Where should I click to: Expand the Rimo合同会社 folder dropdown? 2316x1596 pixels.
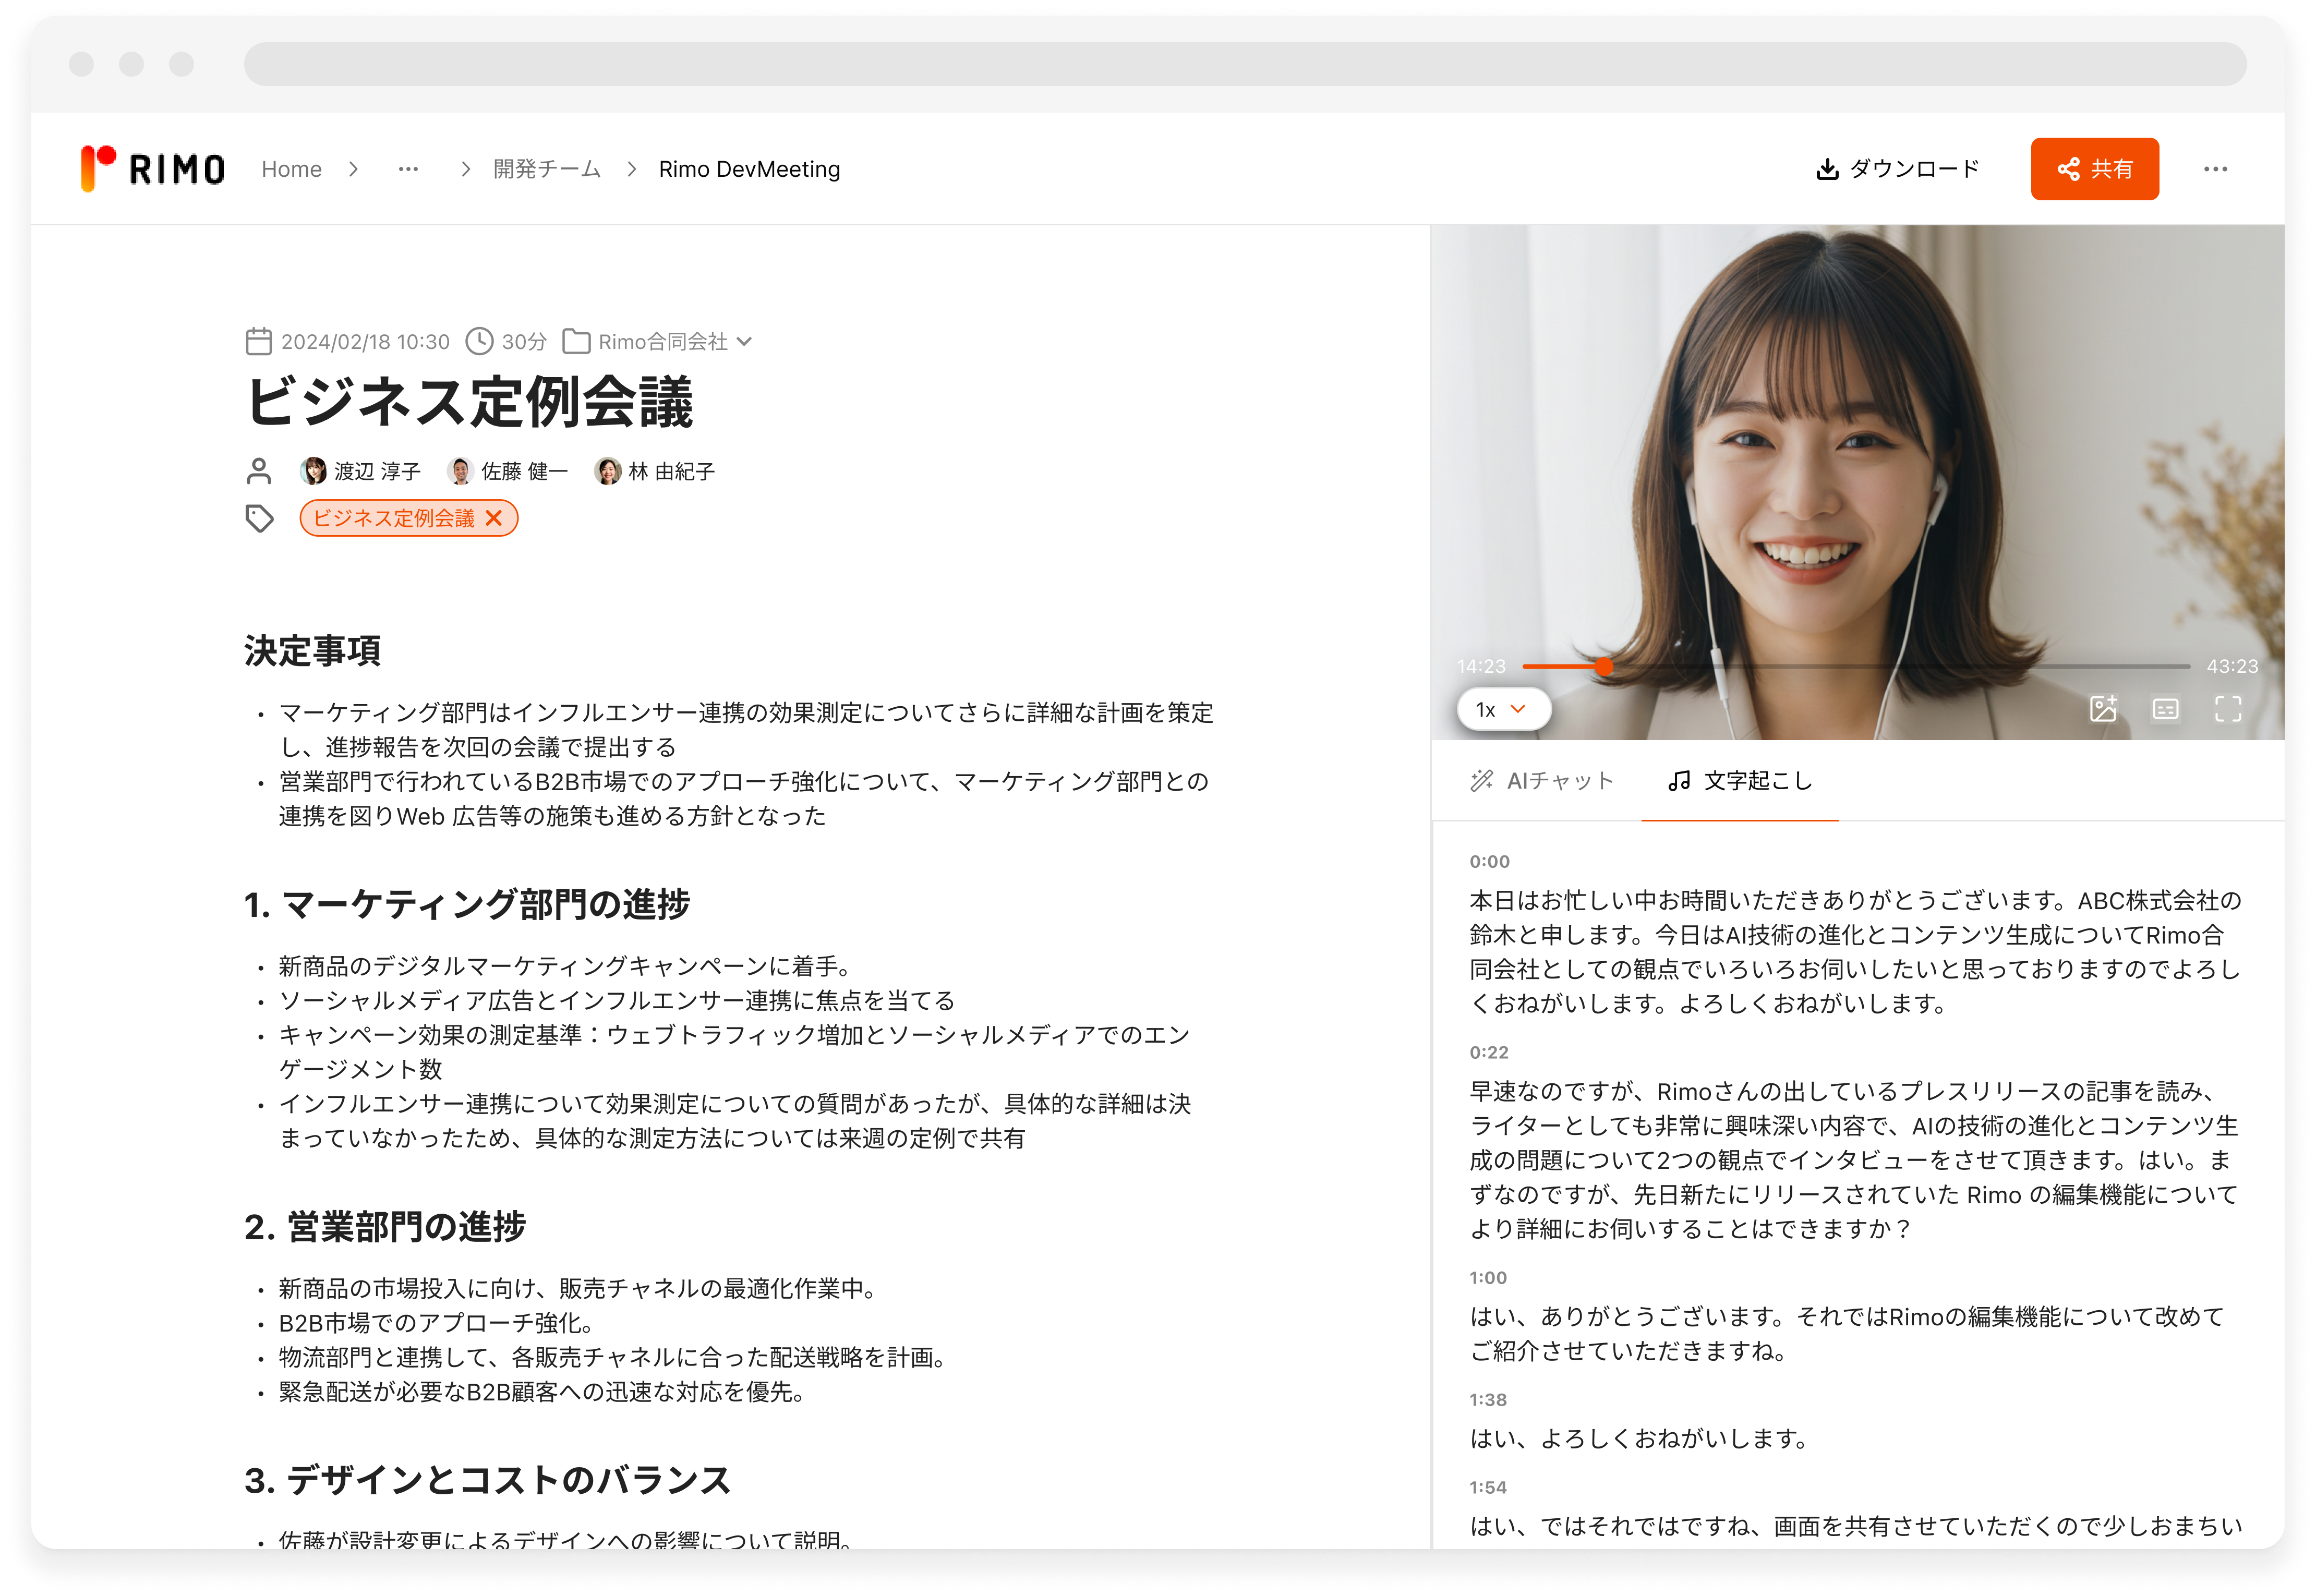pyautogui.click(x=744, y=342)
